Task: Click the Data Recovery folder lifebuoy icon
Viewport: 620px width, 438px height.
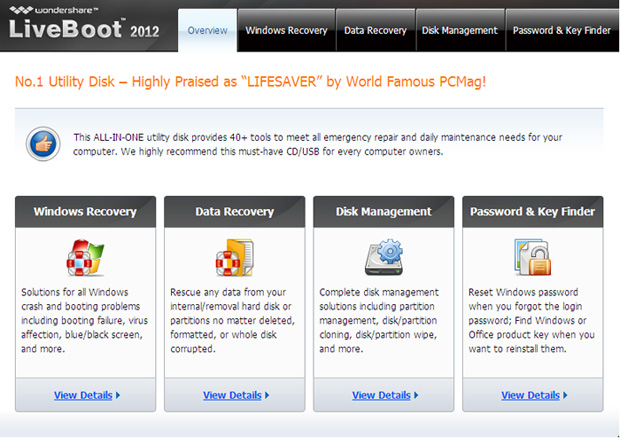Action: [x=234, y=257]
